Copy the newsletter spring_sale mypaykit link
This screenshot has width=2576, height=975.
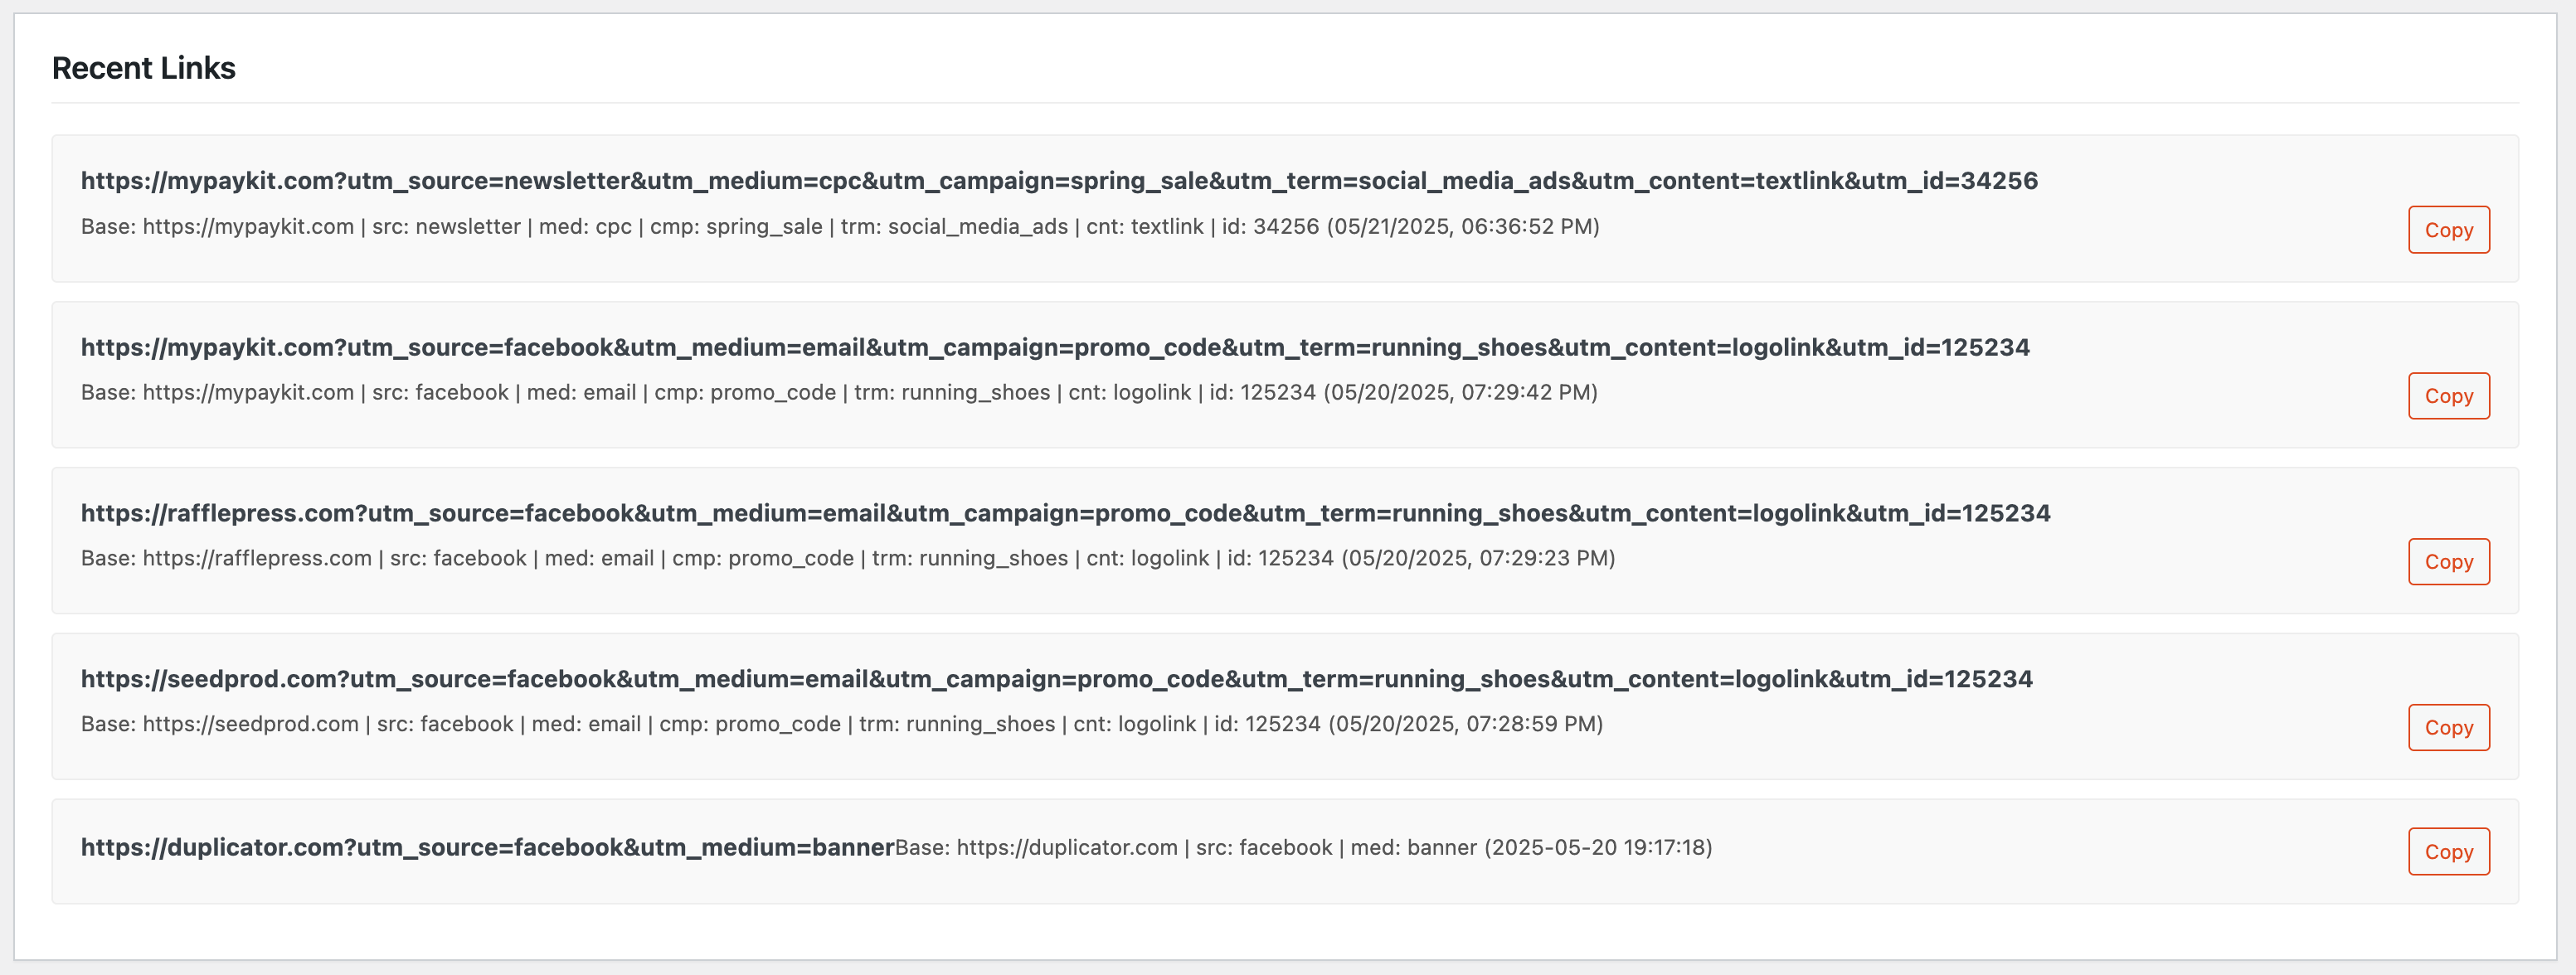2448,230
